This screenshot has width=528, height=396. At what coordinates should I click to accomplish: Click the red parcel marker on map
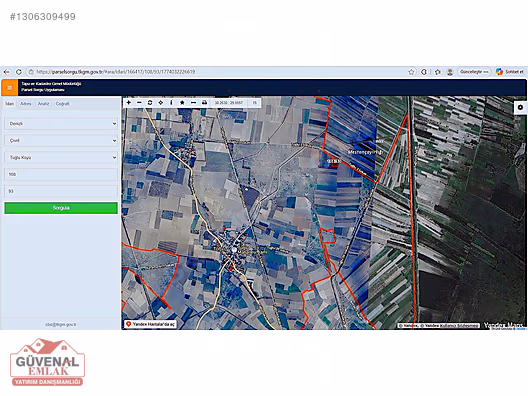[335, 163]
